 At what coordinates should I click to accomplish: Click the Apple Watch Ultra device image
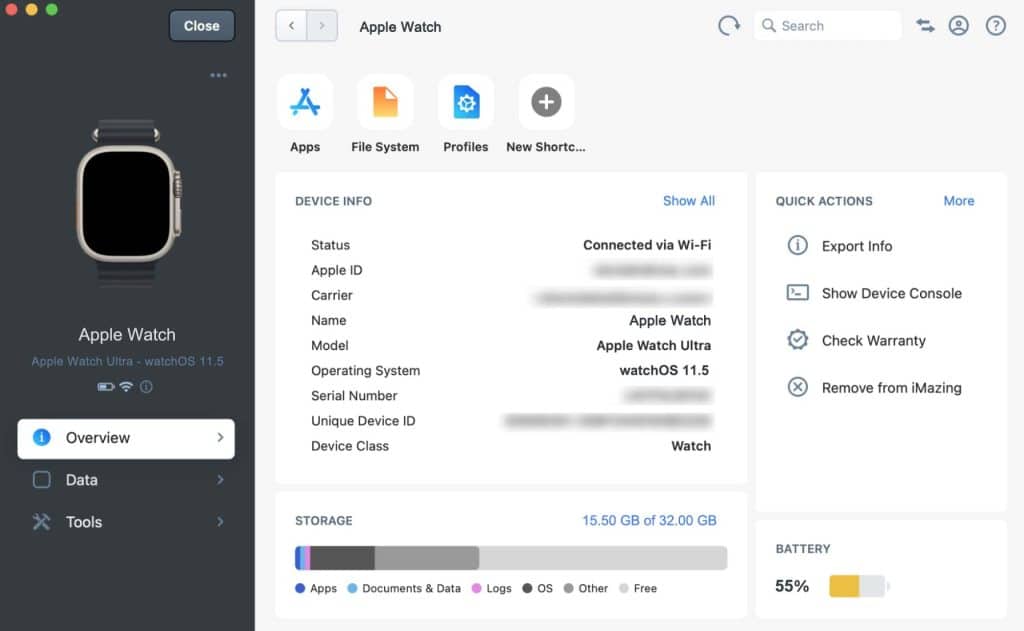[x=127, y=204]
